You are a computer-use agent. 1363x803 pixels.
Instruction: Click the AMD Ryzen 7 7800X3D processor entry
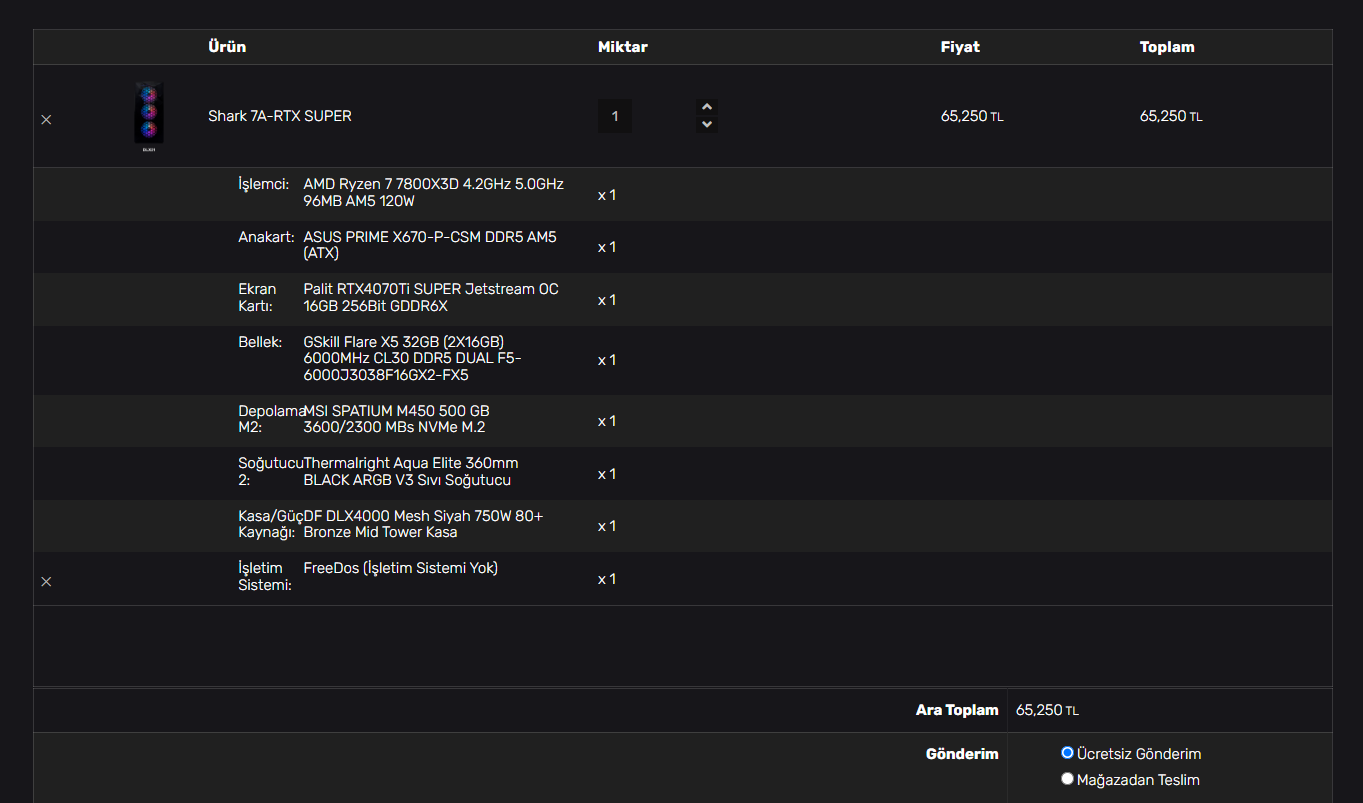pyautogui.click(x=433, y=193)
